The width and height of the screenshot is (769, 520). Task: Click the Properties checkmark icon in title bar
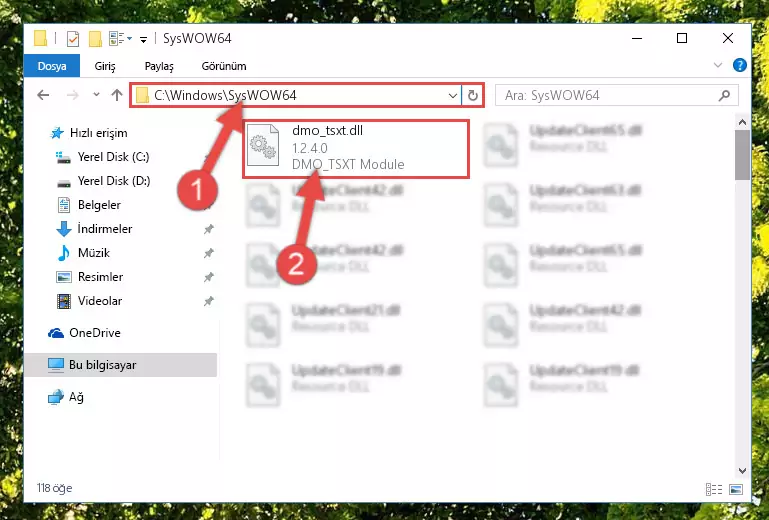point(73,38)
